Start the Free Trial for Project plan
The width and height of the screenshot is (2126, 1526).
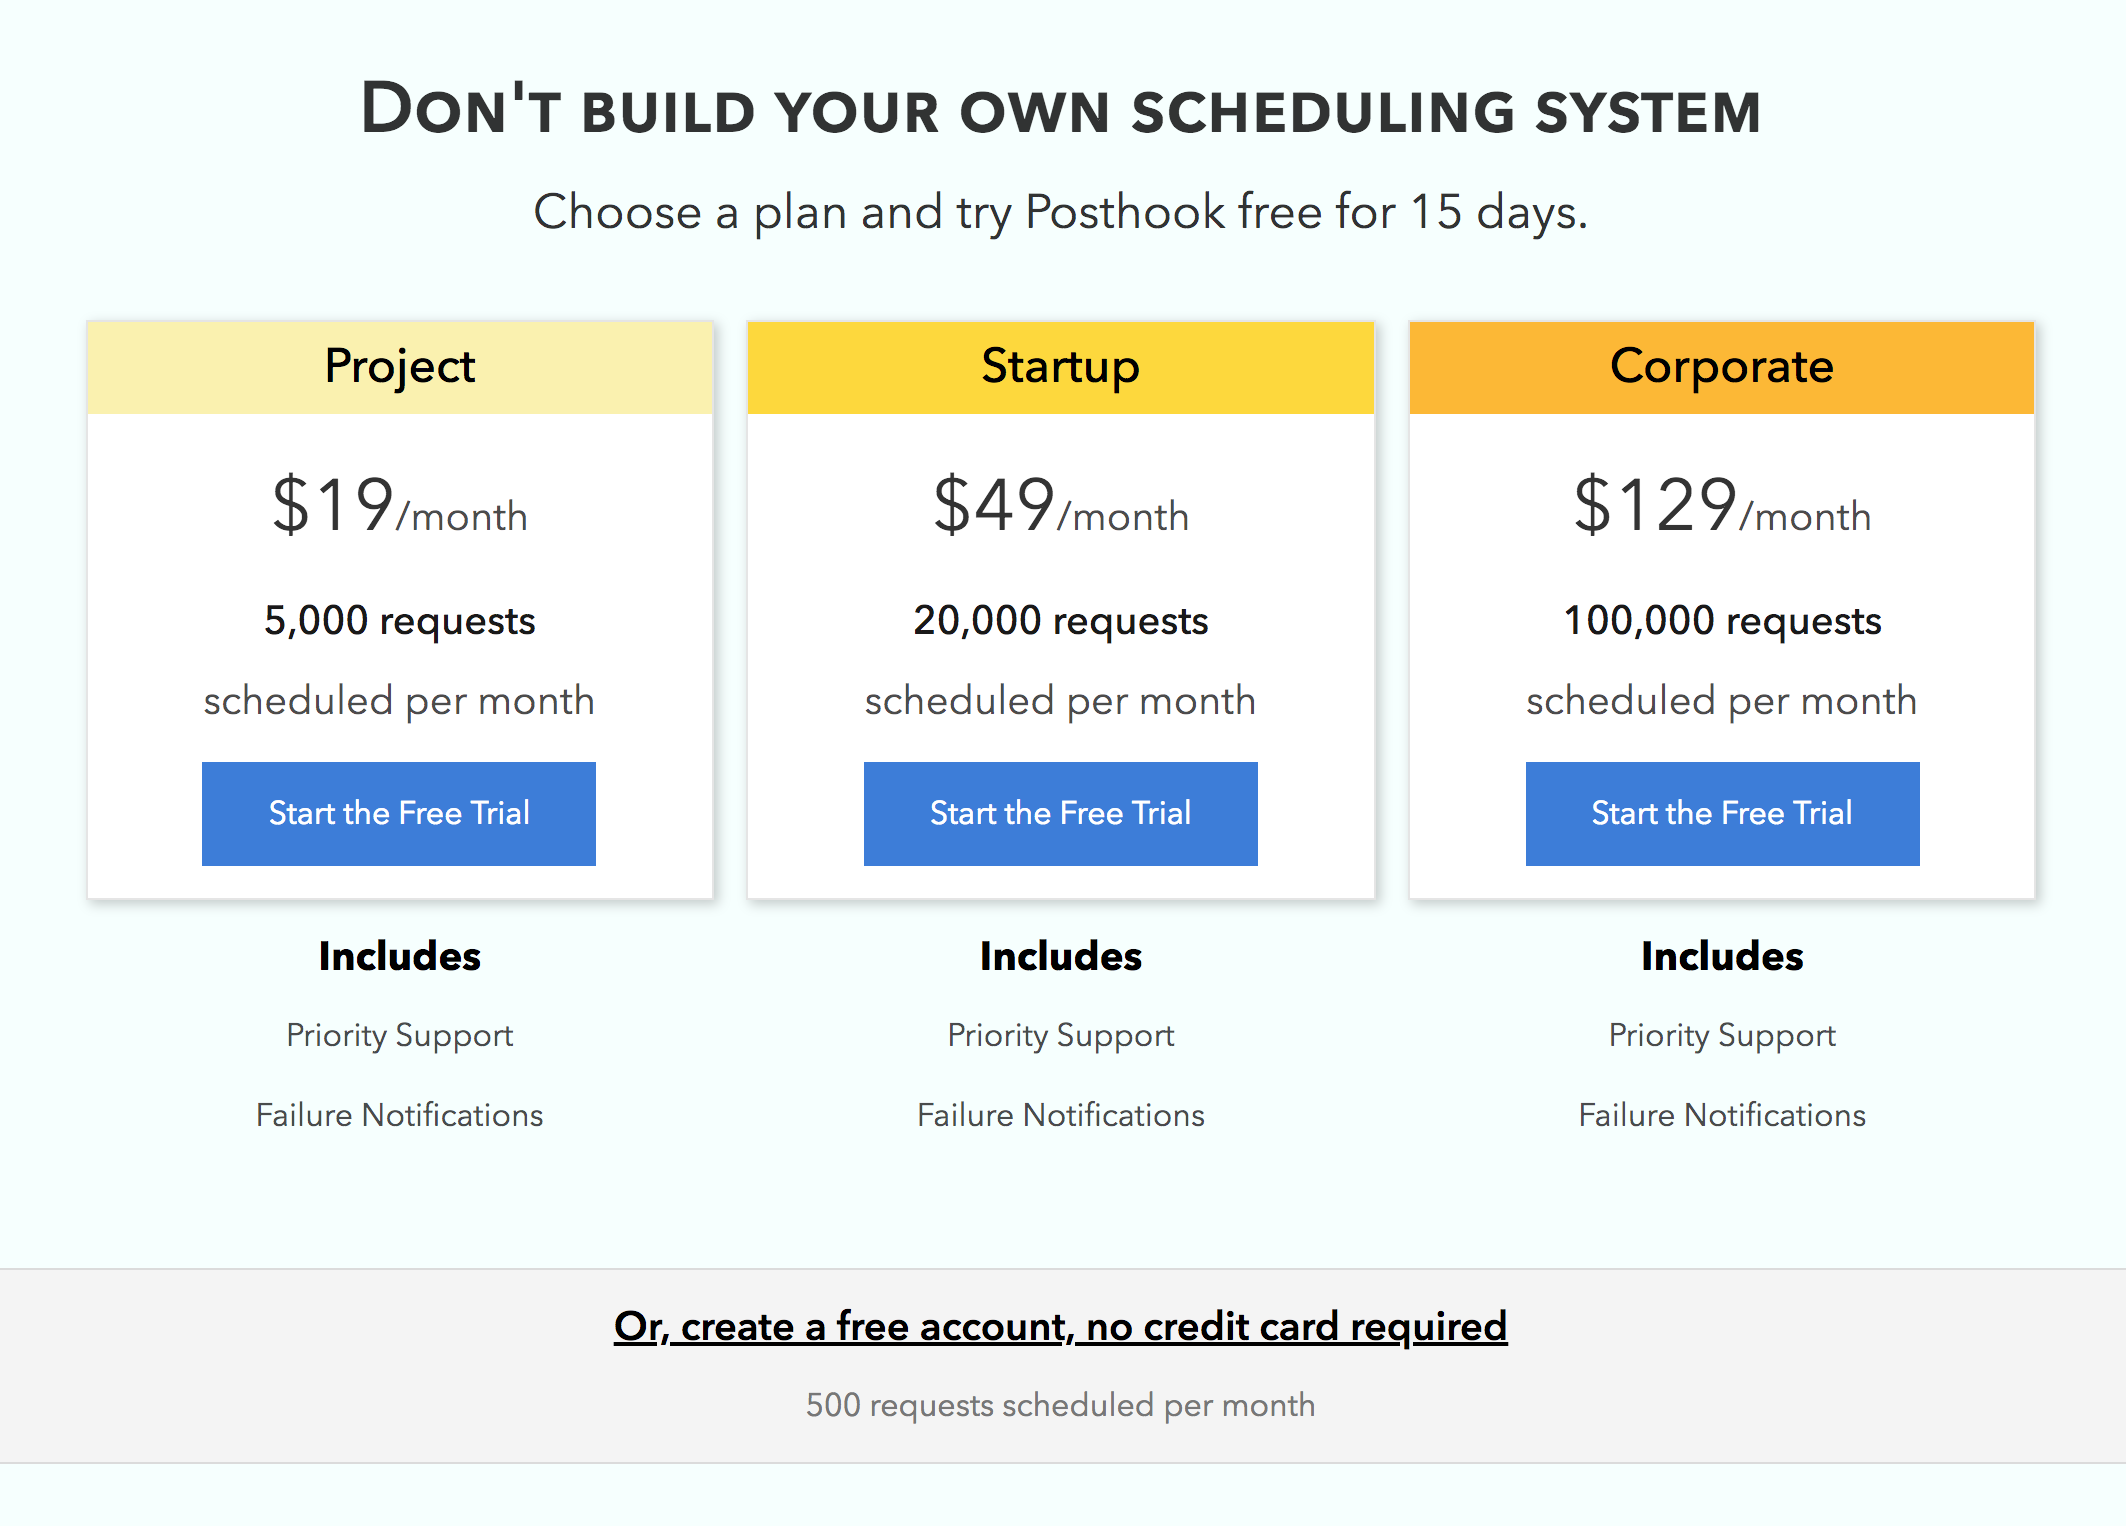click(x=399, y=813)
